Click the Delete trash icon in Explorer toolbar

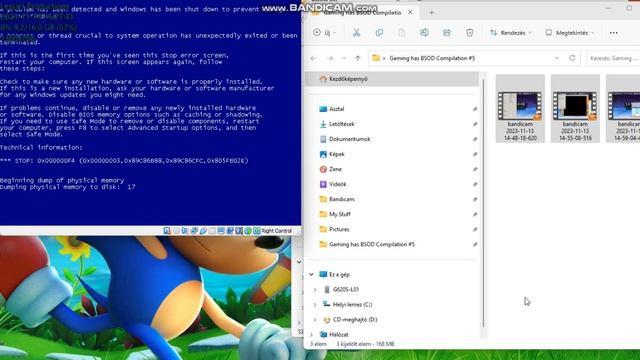pos(469,33)
